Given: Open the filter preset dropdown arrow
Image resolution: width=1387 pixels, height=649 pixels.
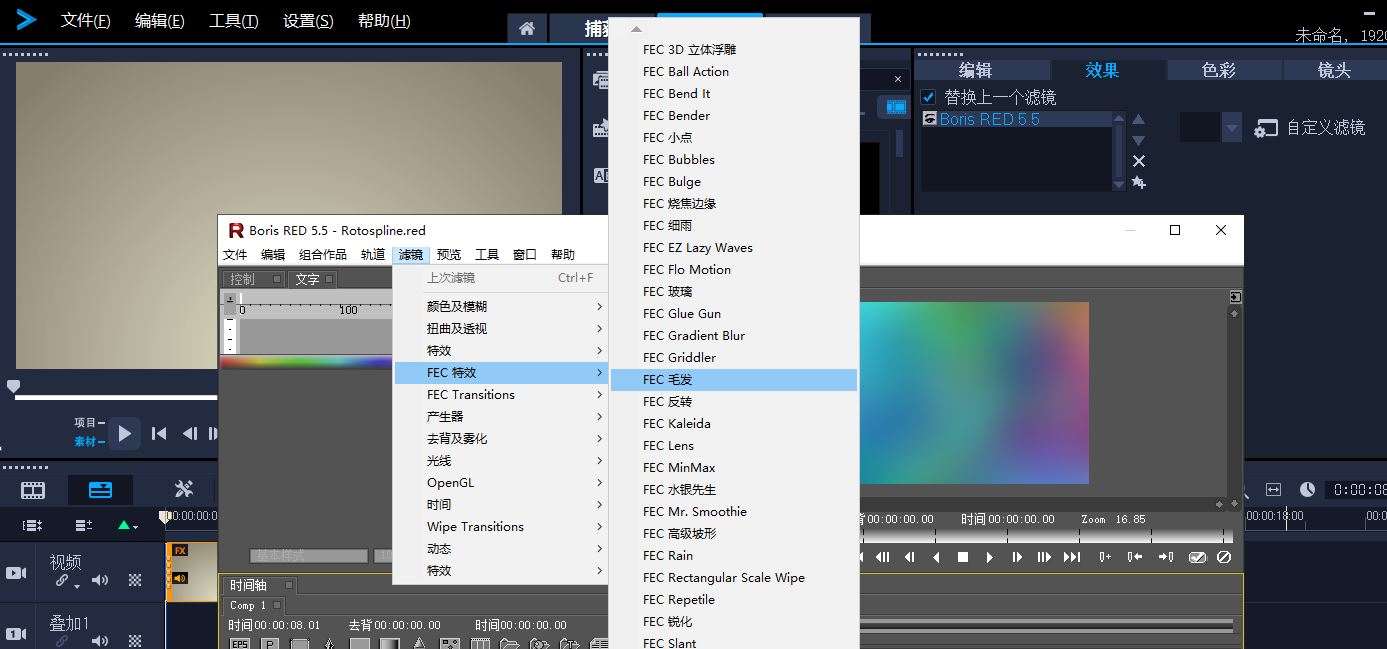Looking at the screenshot, I should pos(1232,128).
